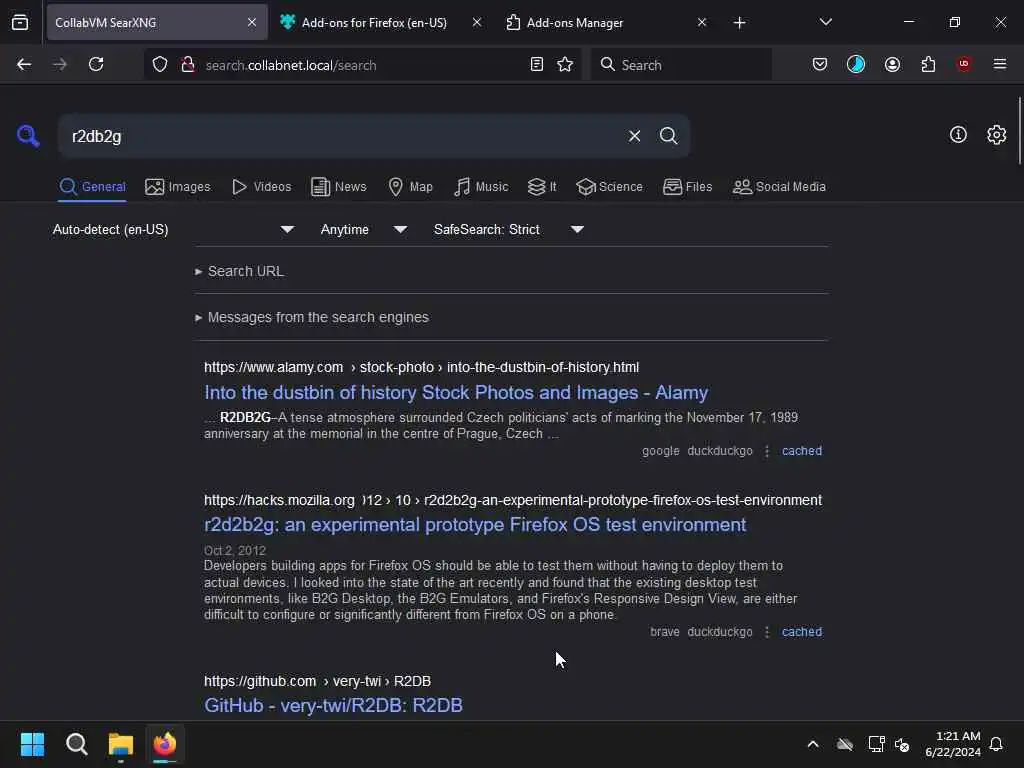The image size is (1024, 768).
Task: Open more options dots for Alamy result
Action: (x=767, y=451)
